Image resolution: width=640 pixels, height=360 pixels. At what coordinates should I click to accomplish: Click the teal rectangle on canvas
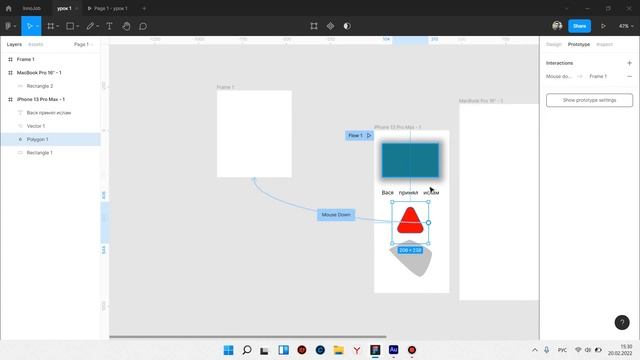click(410, 160)
